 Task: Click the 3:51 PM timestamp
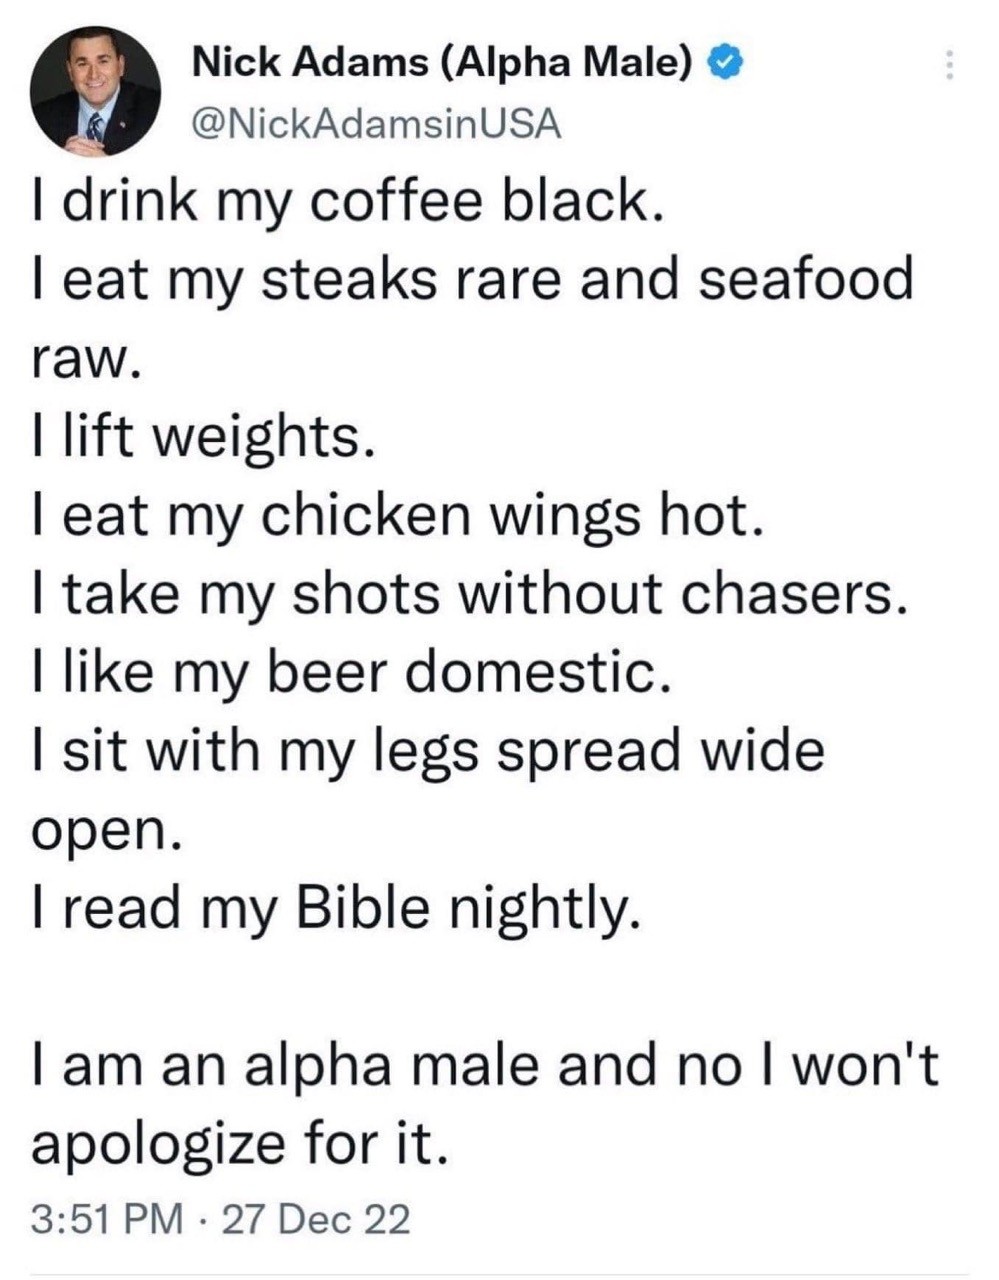107,1219
